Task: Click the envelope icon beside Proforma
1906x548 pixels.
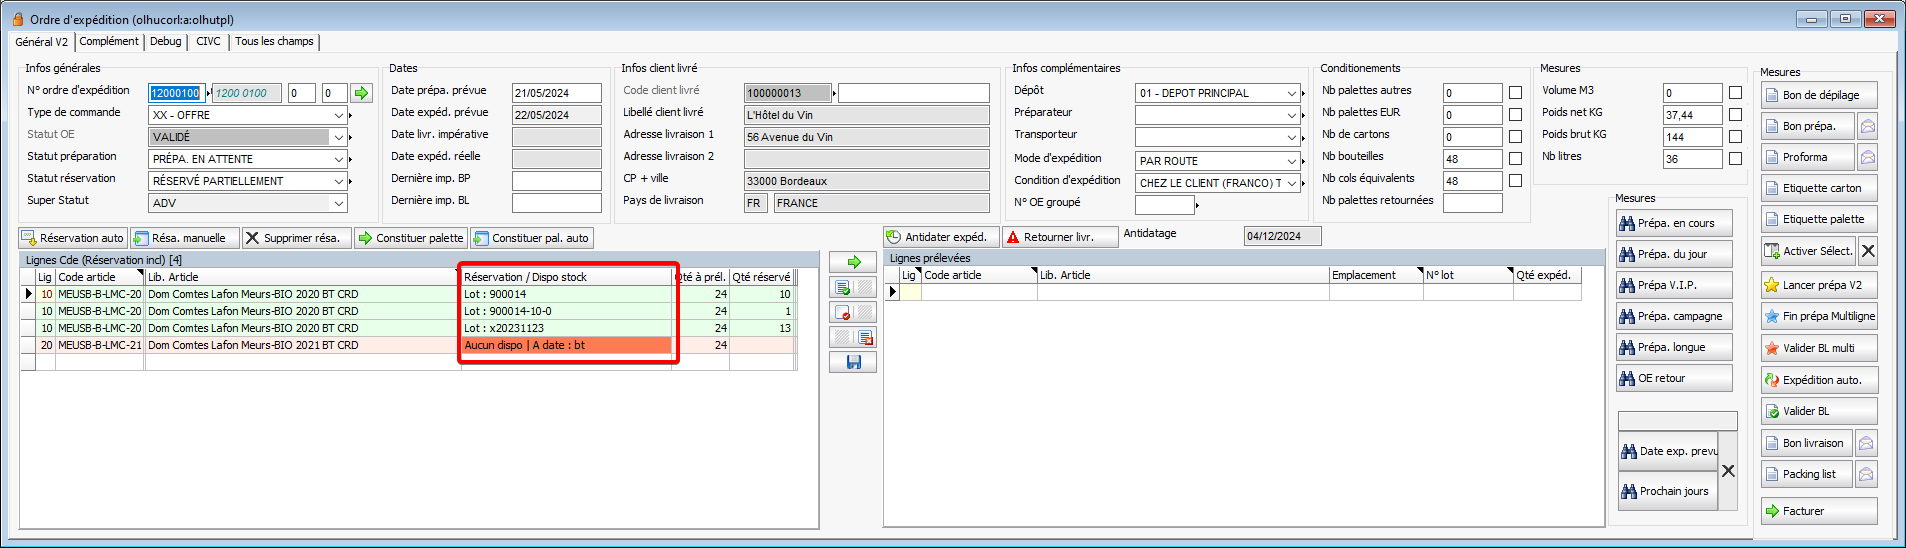Action: pos(1867,157)
